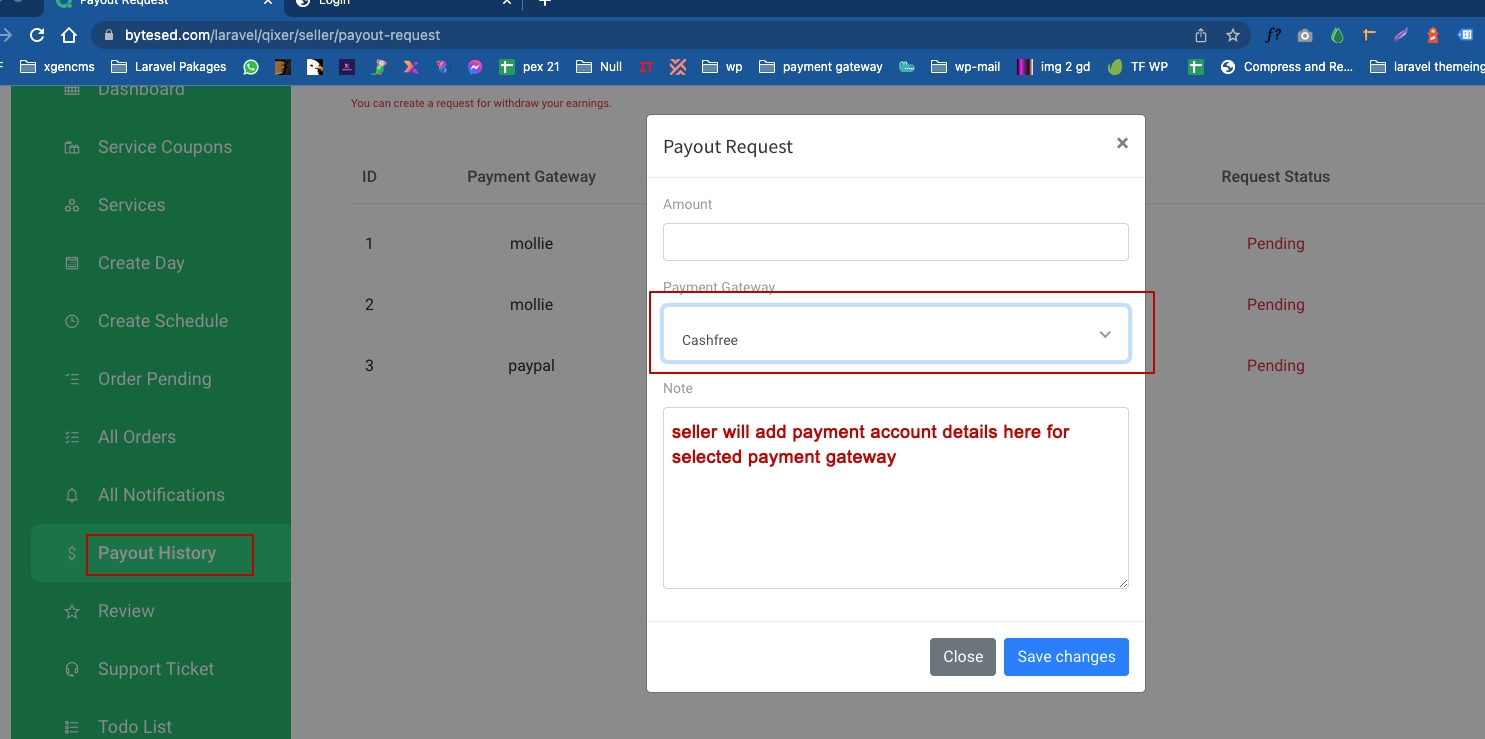This screenshot has width=1485, height=739.
Task: Go to All Orders in the sidebar
Action: tap(136, 437)
